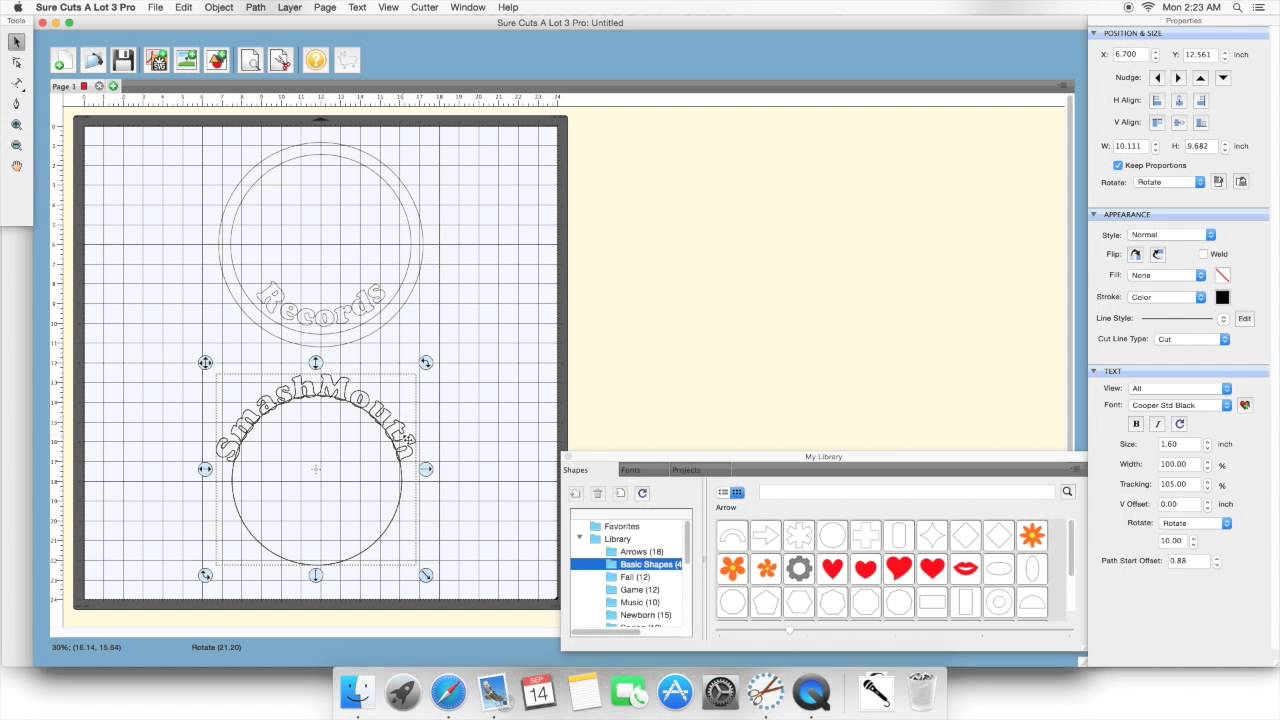The height and width of the screenshot is (720, 1280).
Task: Click the black Stroke color swatch
Action: pos(1222,297)
